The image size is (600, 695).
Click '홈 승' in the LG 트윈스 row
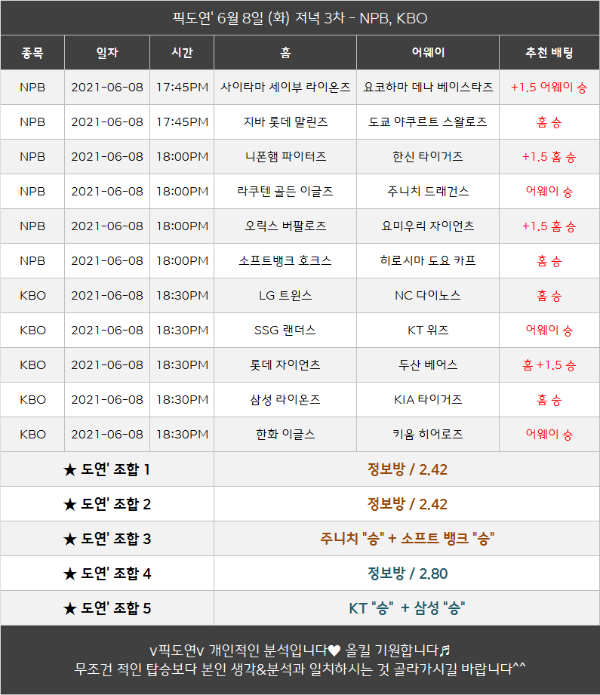click(549, 296)
